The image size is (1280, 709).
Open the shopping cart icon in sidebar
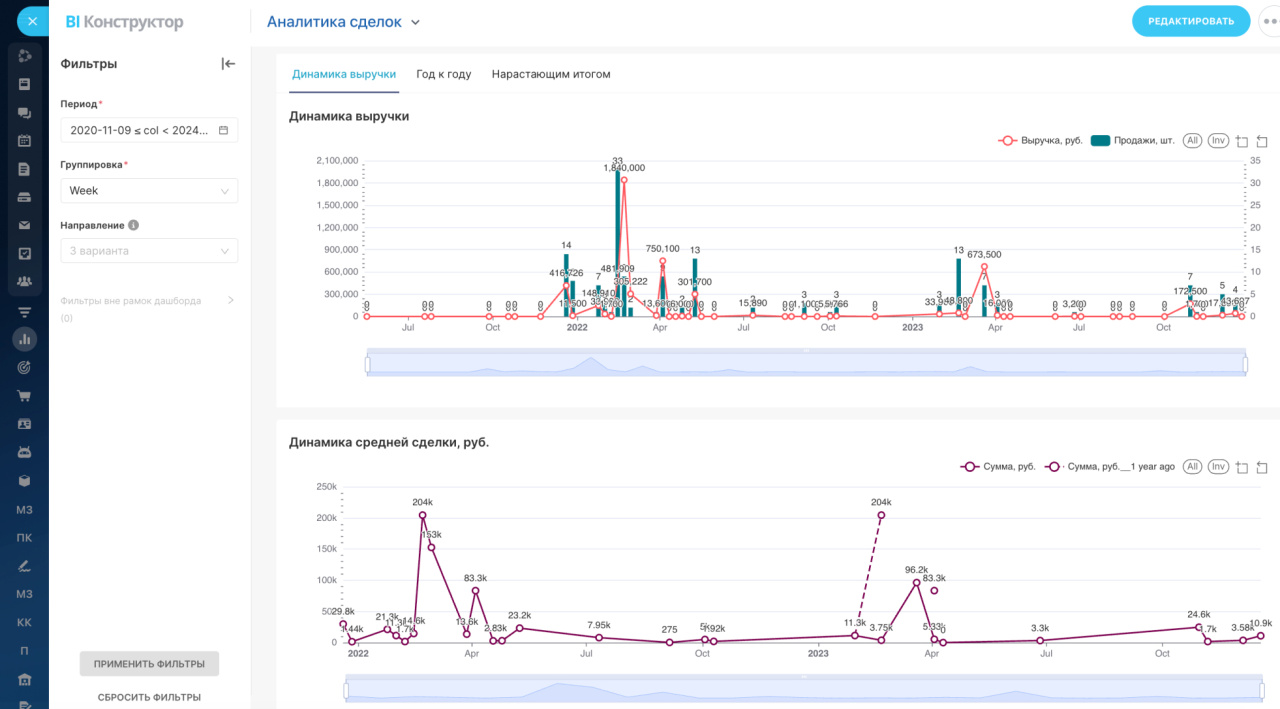tap(24, 396)
